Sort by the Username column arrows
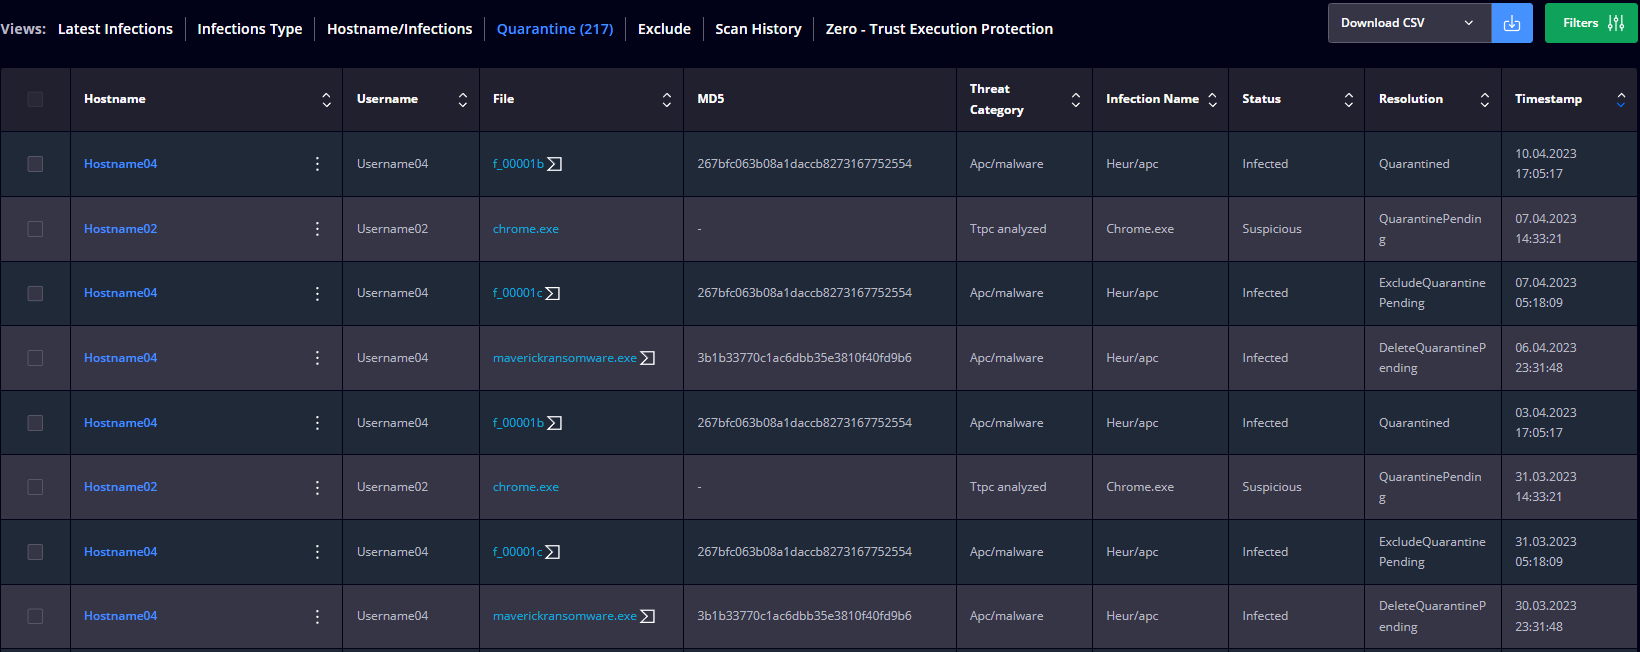 [x=463, y=99]
